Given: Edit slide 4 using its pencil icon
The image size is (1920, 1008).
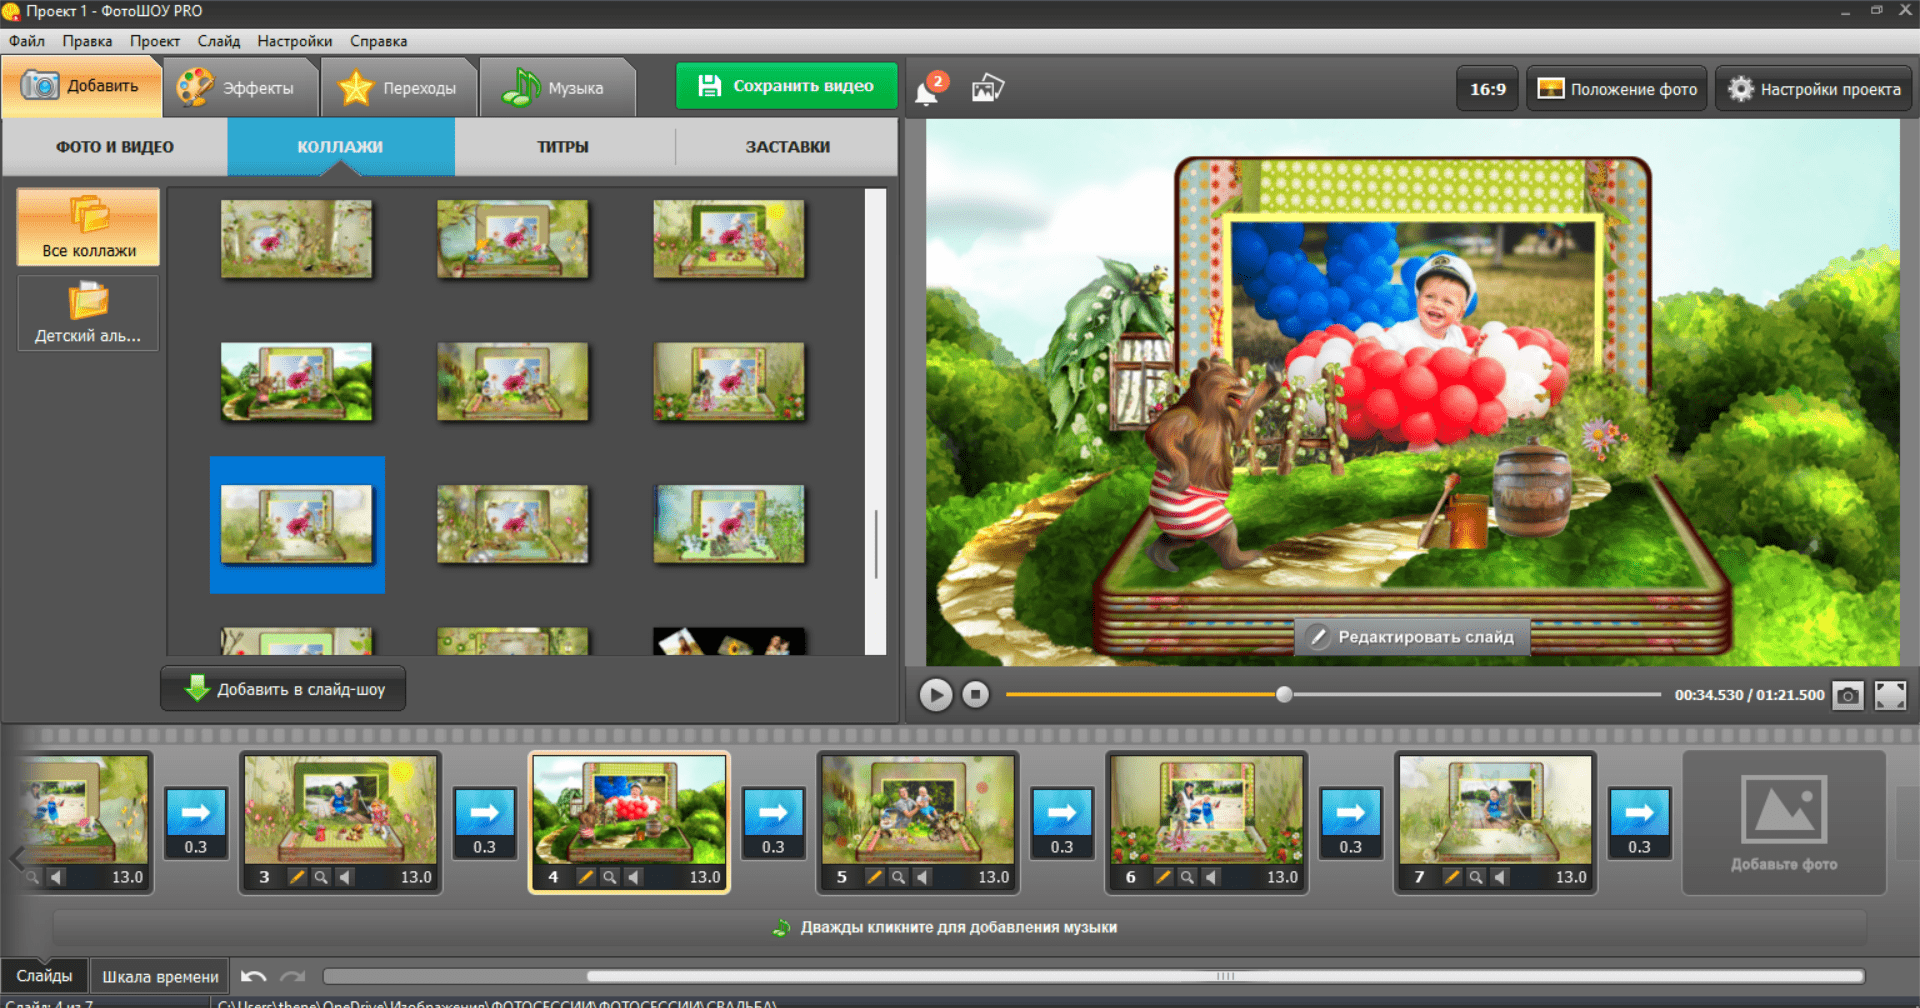Looking at the screenshot, I should click(585, 877).
